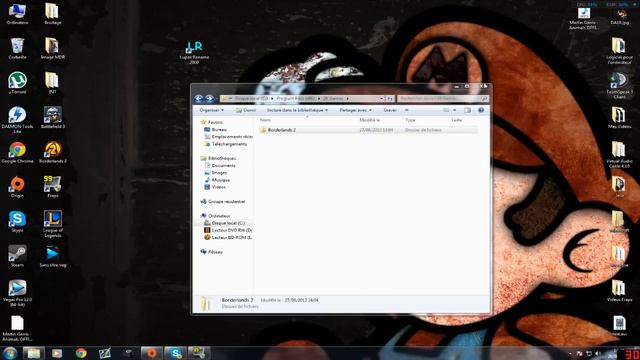Image resolution: width=640 pixels, height=360 pixels.
Task: Launch League of Legends desktop shortcut
Action: pyautogui.click(x=53, y=224)
